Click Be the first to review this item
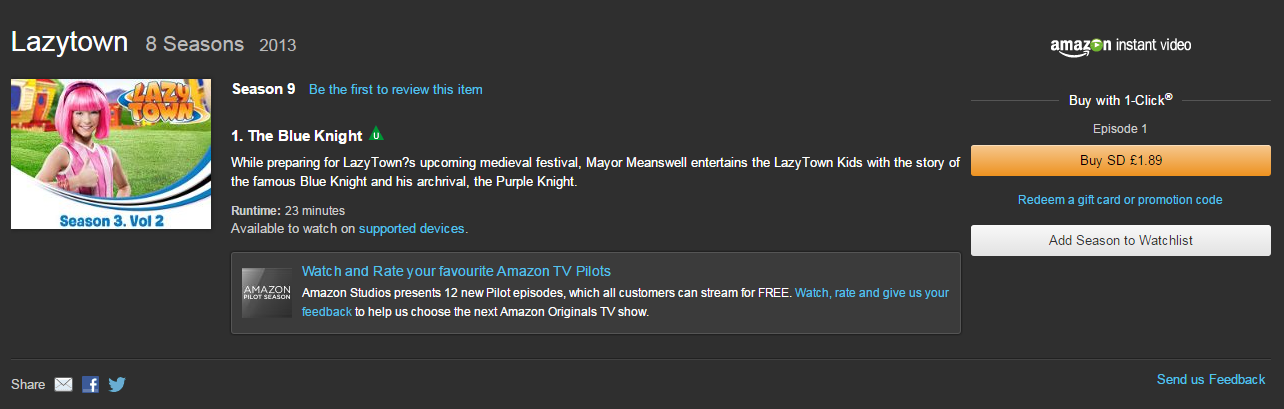The width and height of the screenshot is (1284, 409). (395, 90)
